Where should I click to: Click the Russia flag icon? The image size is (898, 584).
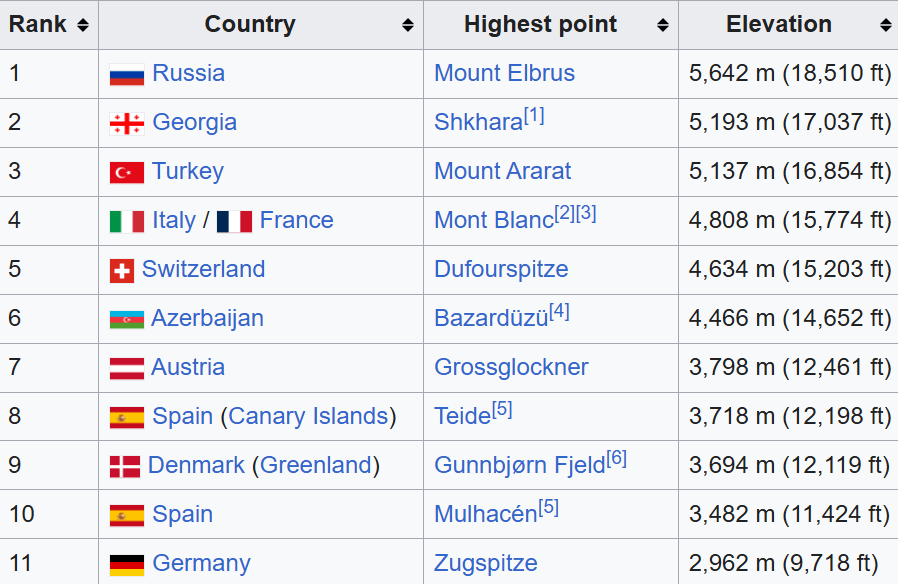click(127, 74)
